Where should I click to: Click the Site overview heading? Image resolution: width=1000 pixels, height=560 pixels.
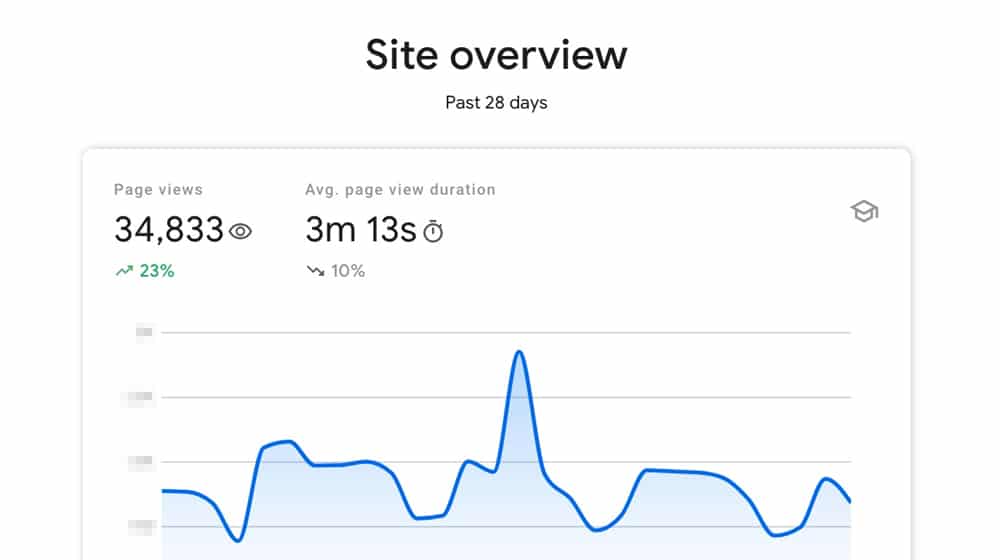point(496,55)
